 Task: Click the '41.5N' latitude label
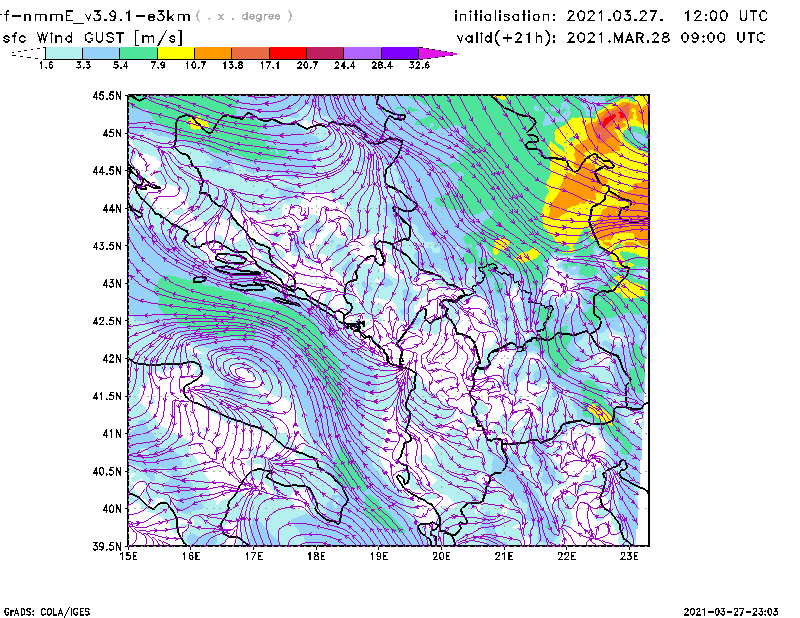point(107,396)
